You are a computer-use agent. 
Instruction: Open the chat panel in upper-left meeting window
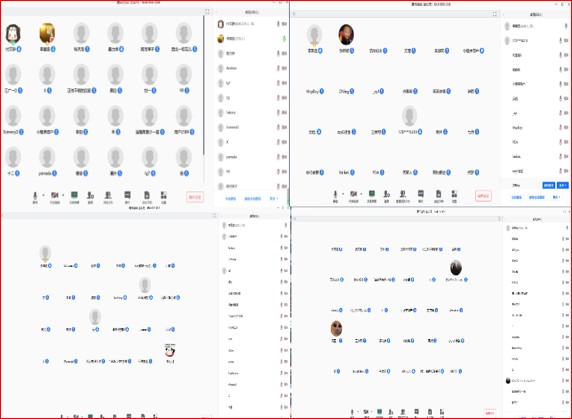[x=127, y=197]
